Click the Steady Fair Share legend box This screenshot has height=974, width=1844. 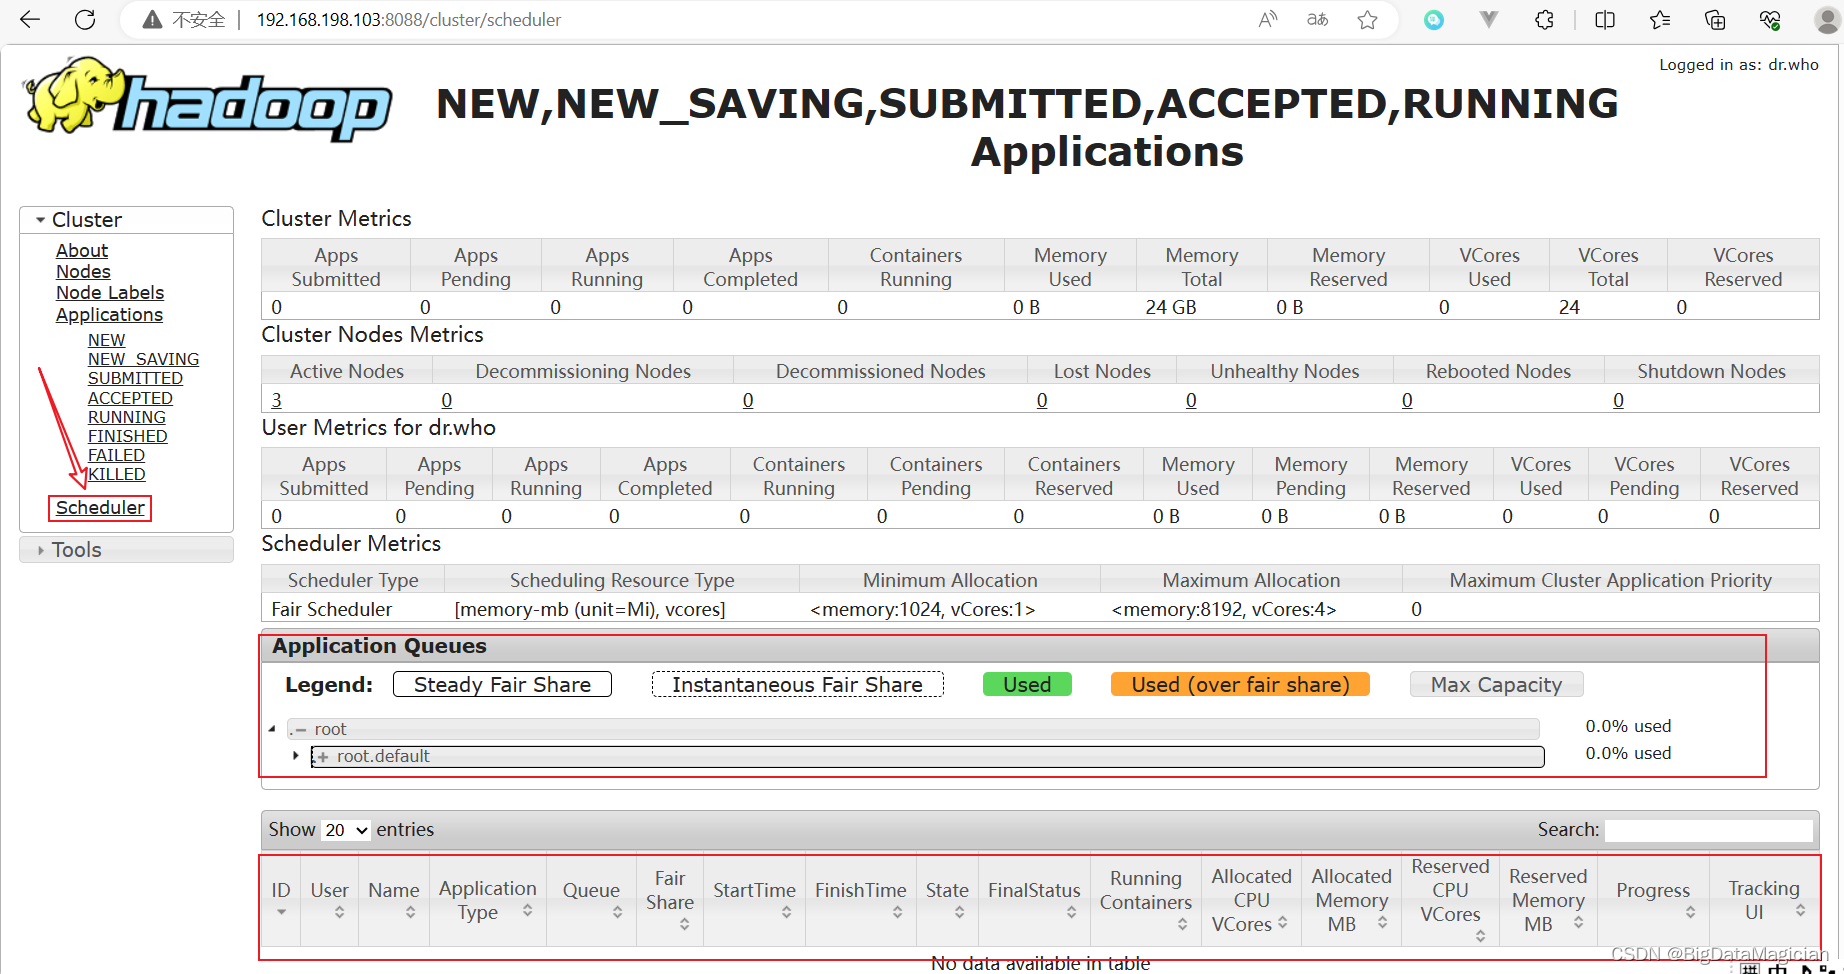(502, 684)
